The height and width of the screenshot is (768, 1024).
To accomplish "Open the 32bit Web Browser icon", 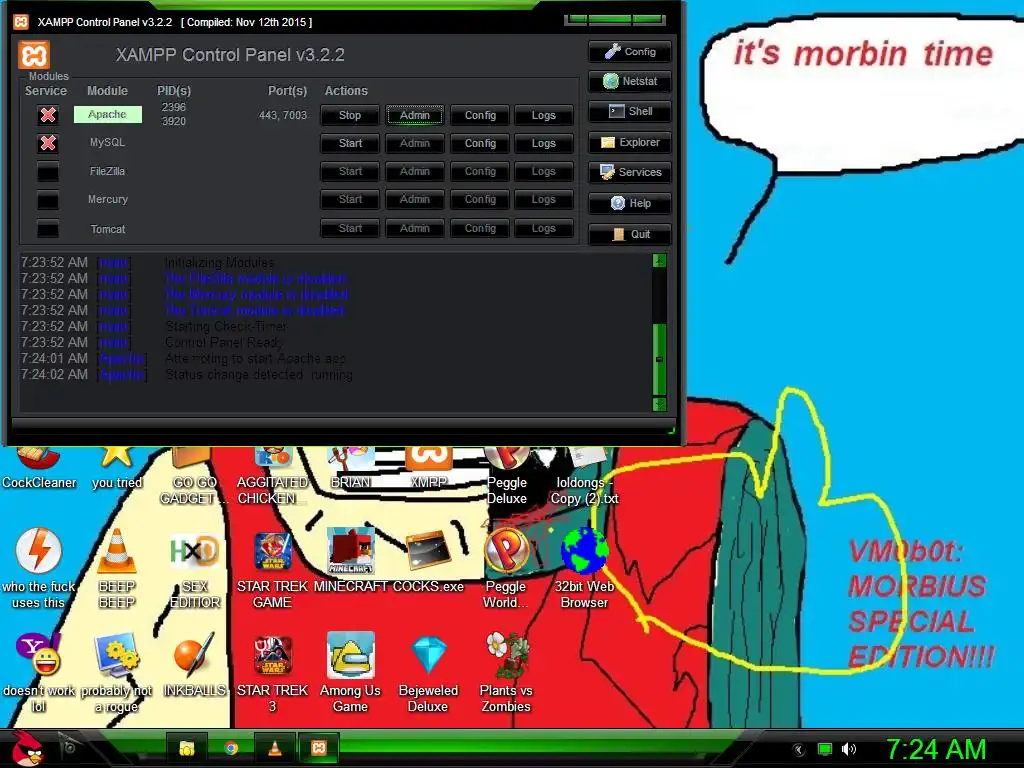I will (584, 568).
